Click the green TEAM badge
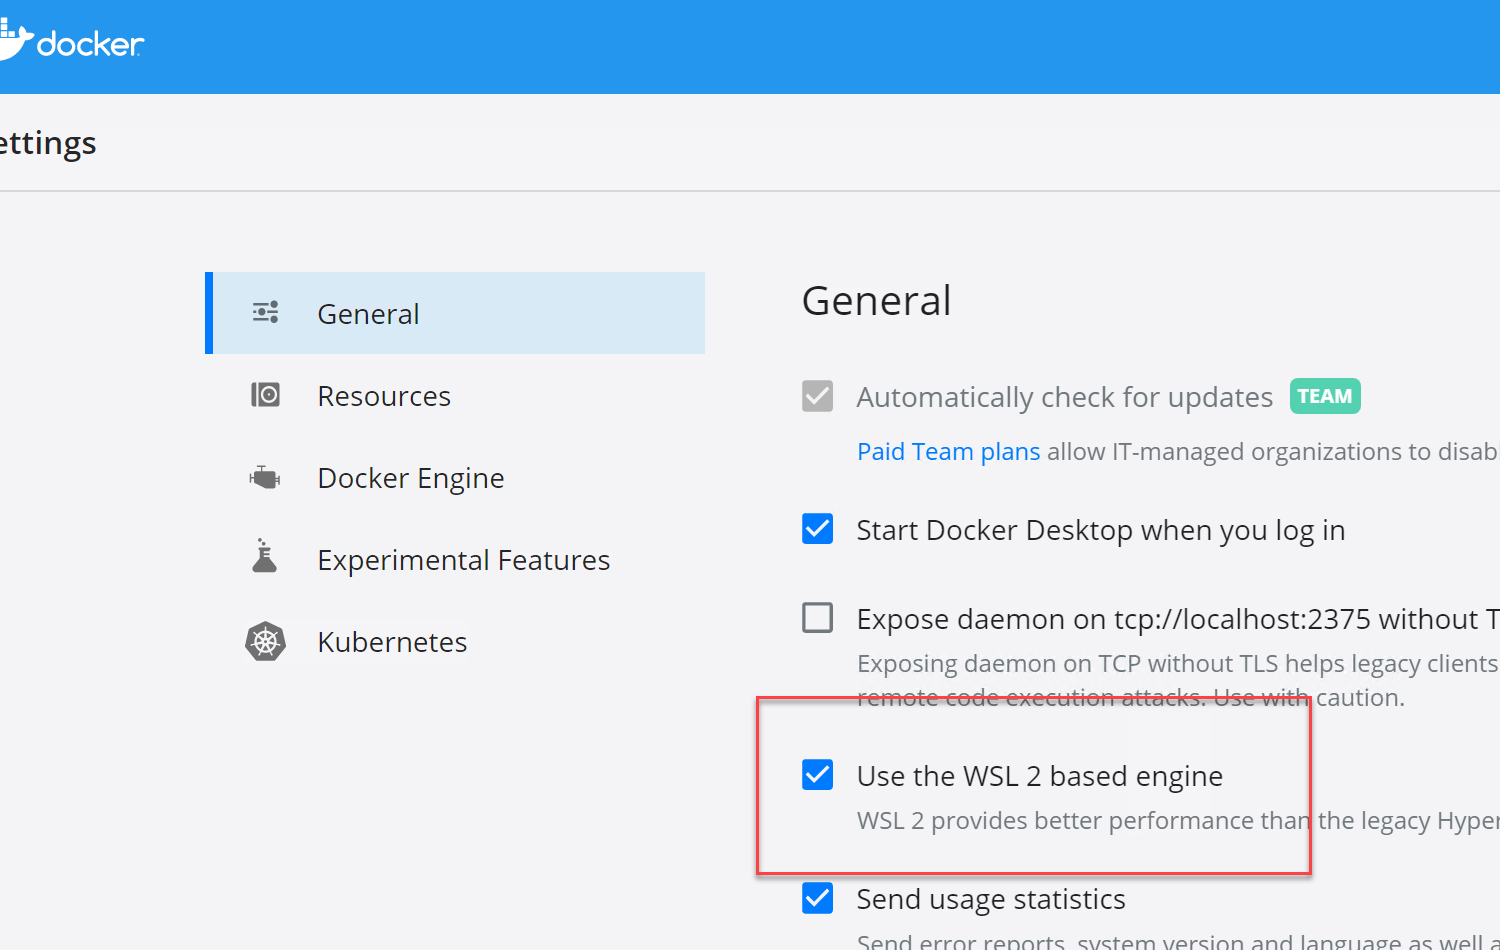1500x950 pixels. (1324, 396)
